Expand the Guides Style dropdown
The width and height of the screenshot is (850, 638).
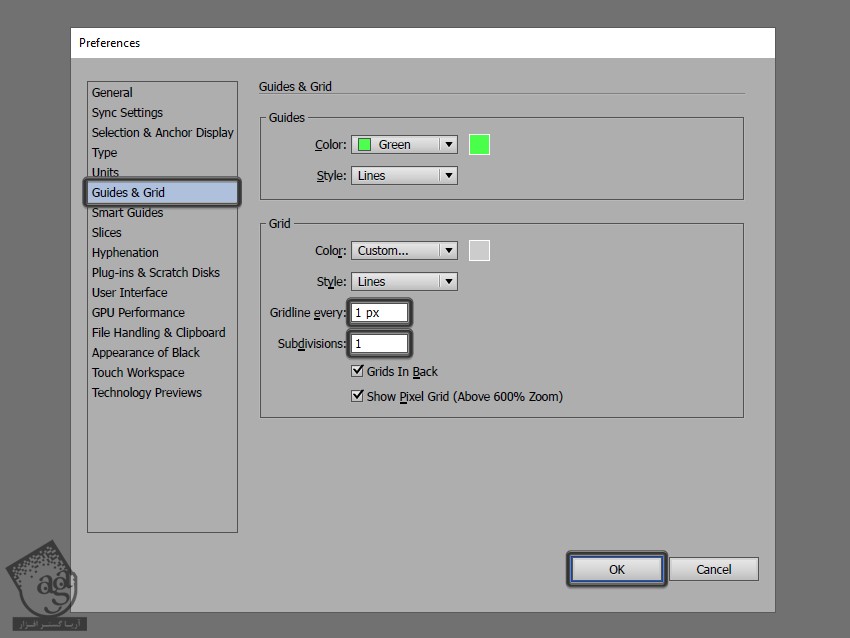point(404,175)
